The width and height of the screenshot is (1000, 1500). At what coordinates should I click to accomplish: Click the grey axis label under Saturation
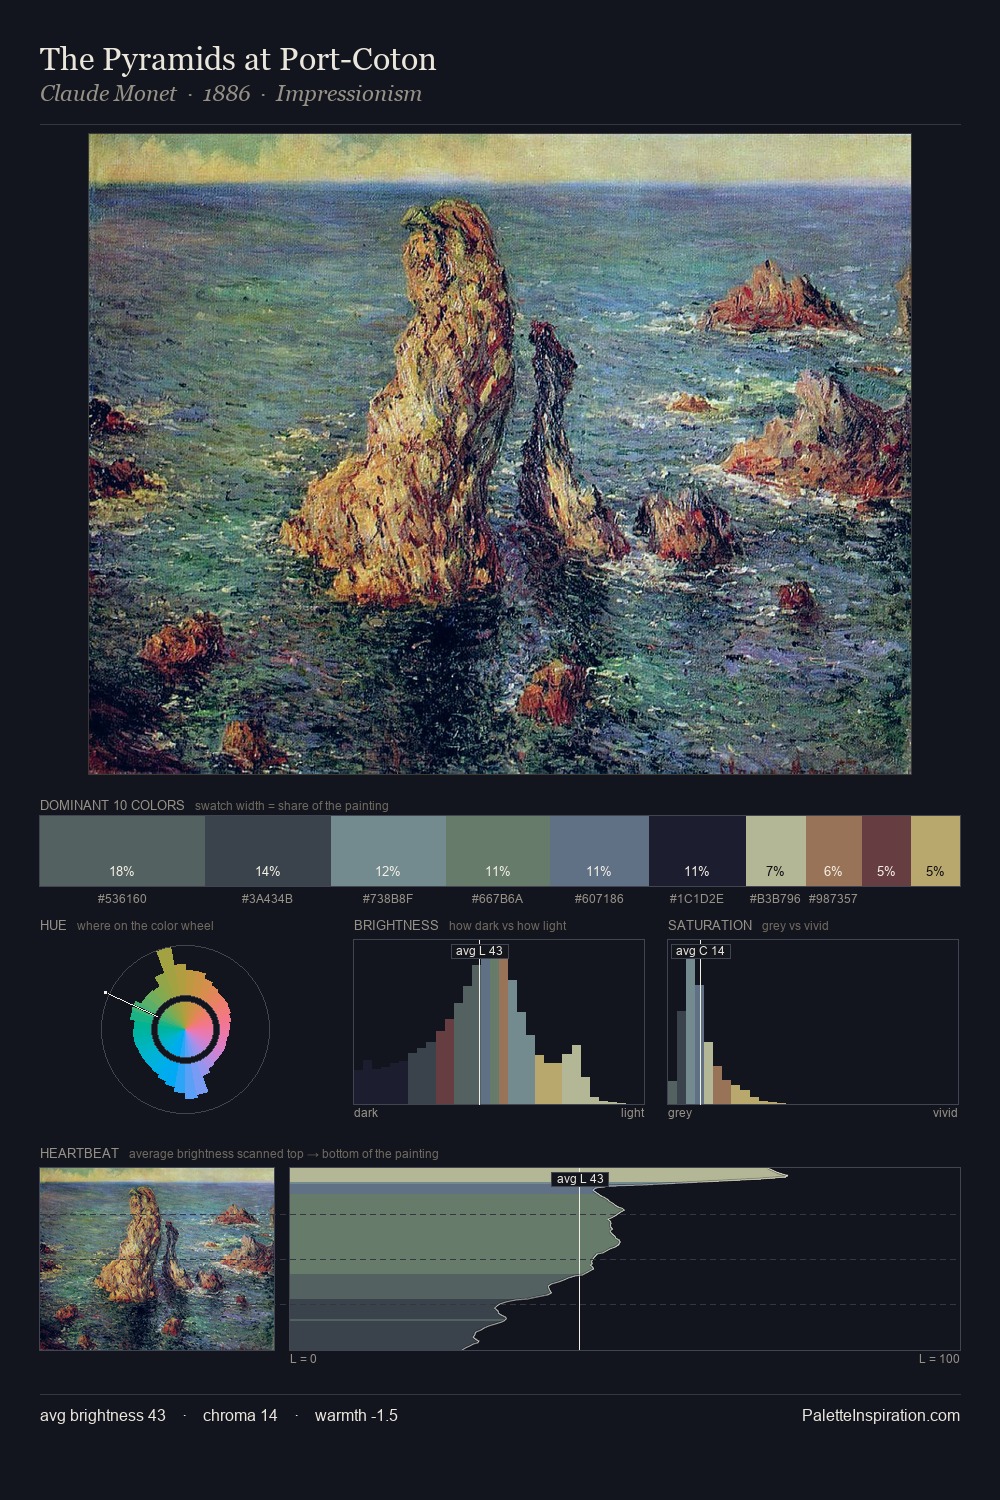(x=680, y=1113)
